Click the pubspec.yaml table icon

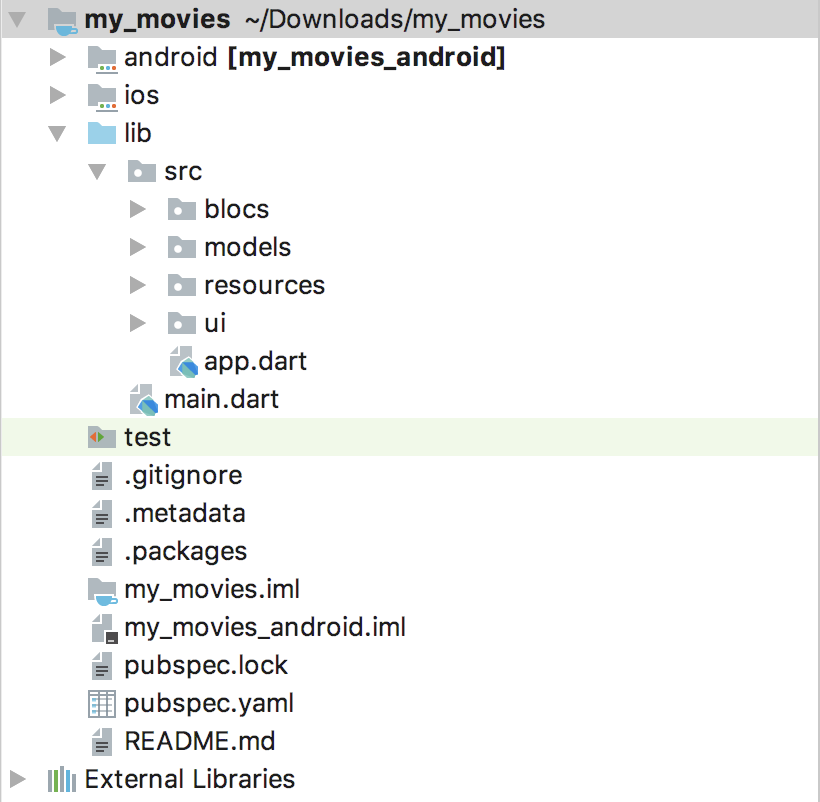pos(102,704)
